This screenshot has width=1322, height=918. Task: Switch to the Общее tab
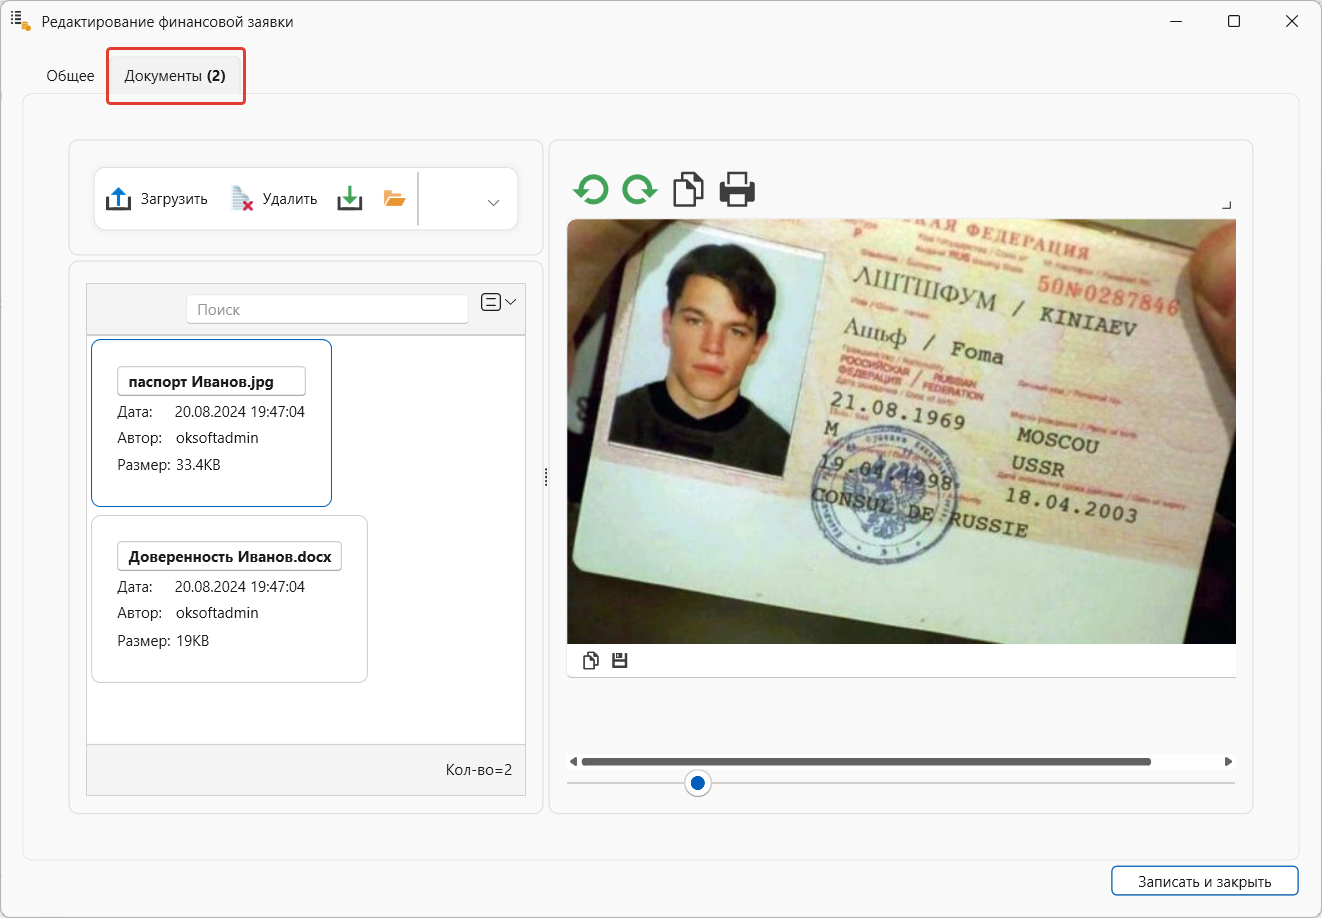tap(70, 75)
